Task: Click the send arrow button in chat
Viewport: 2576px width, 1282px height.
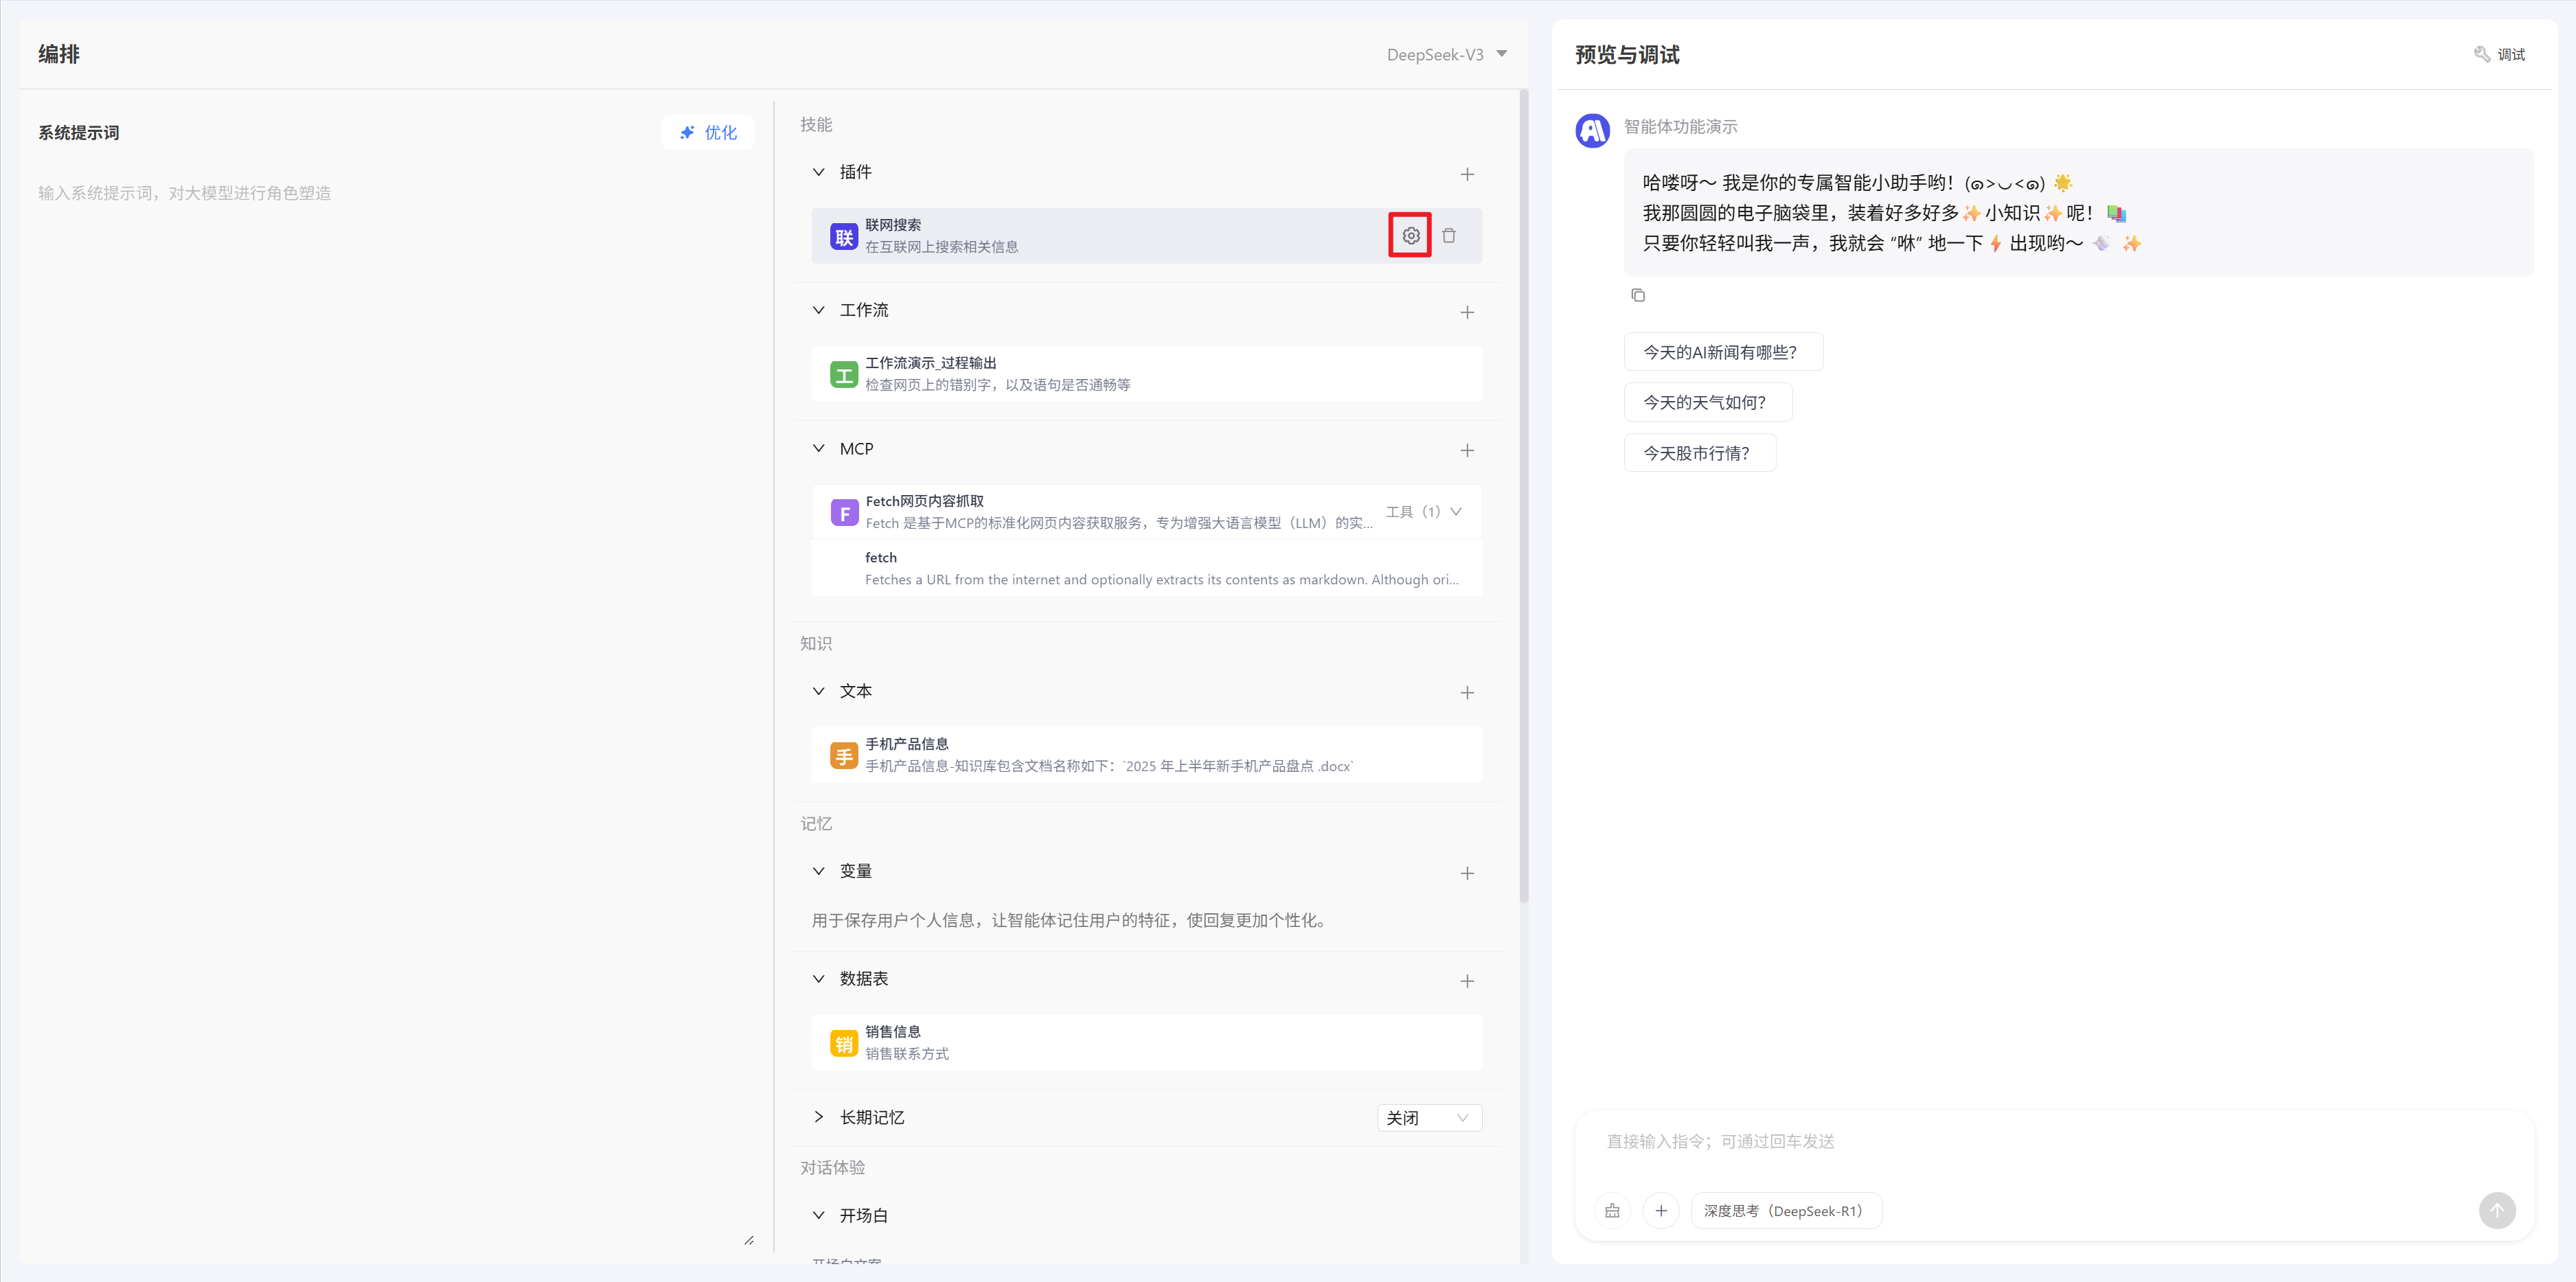Action: (x=2496, y=1210)
